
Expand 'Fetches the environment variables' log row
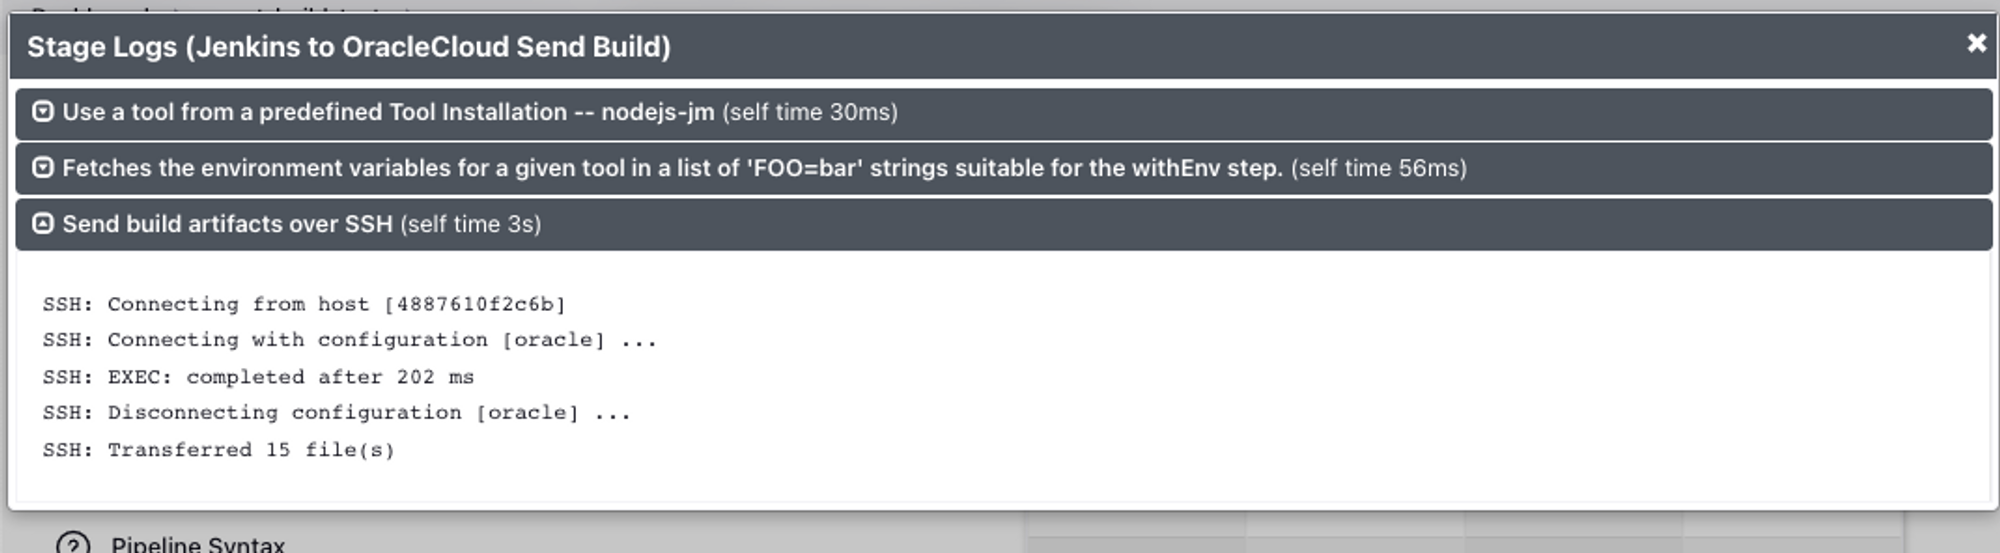click(1003, 168)
